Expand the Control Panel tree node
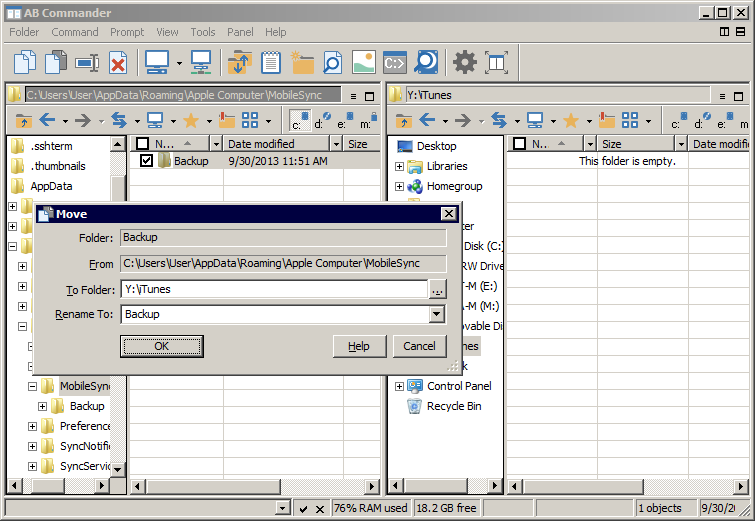 coord(399,386)
